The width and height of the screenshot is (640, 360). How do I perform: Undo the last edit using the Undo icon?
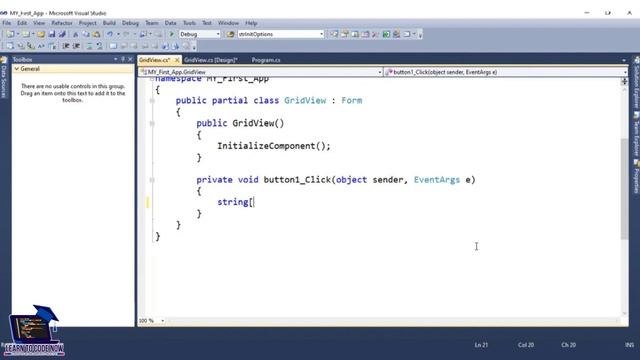pos(110,34)
